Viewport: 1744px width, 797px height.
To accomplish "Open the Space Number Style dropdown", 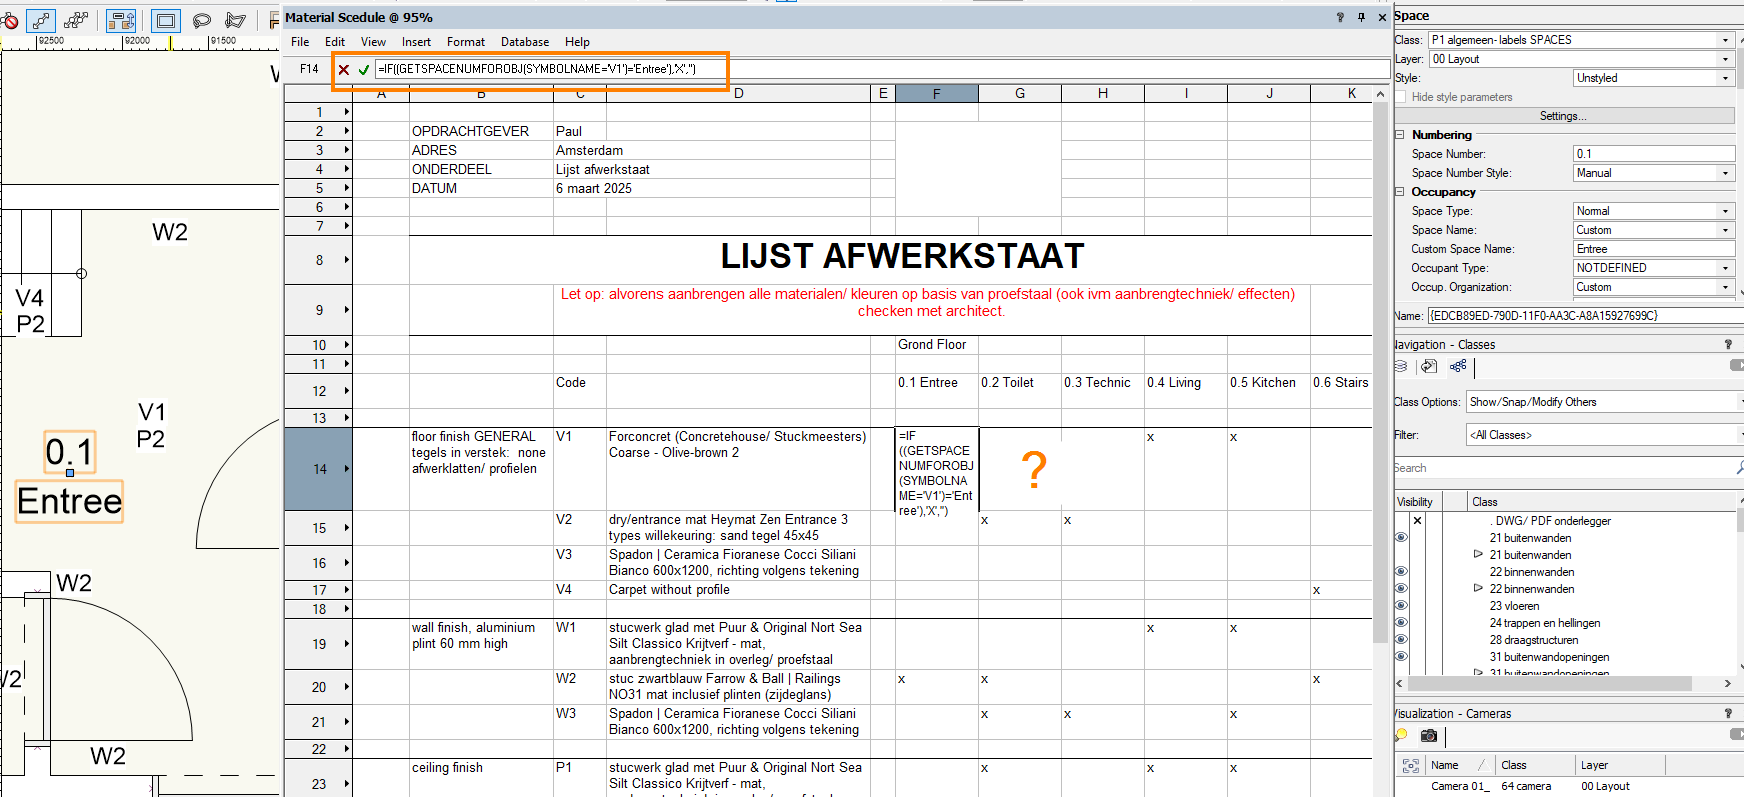I will pyautogui.click(x=1654, y=173).
